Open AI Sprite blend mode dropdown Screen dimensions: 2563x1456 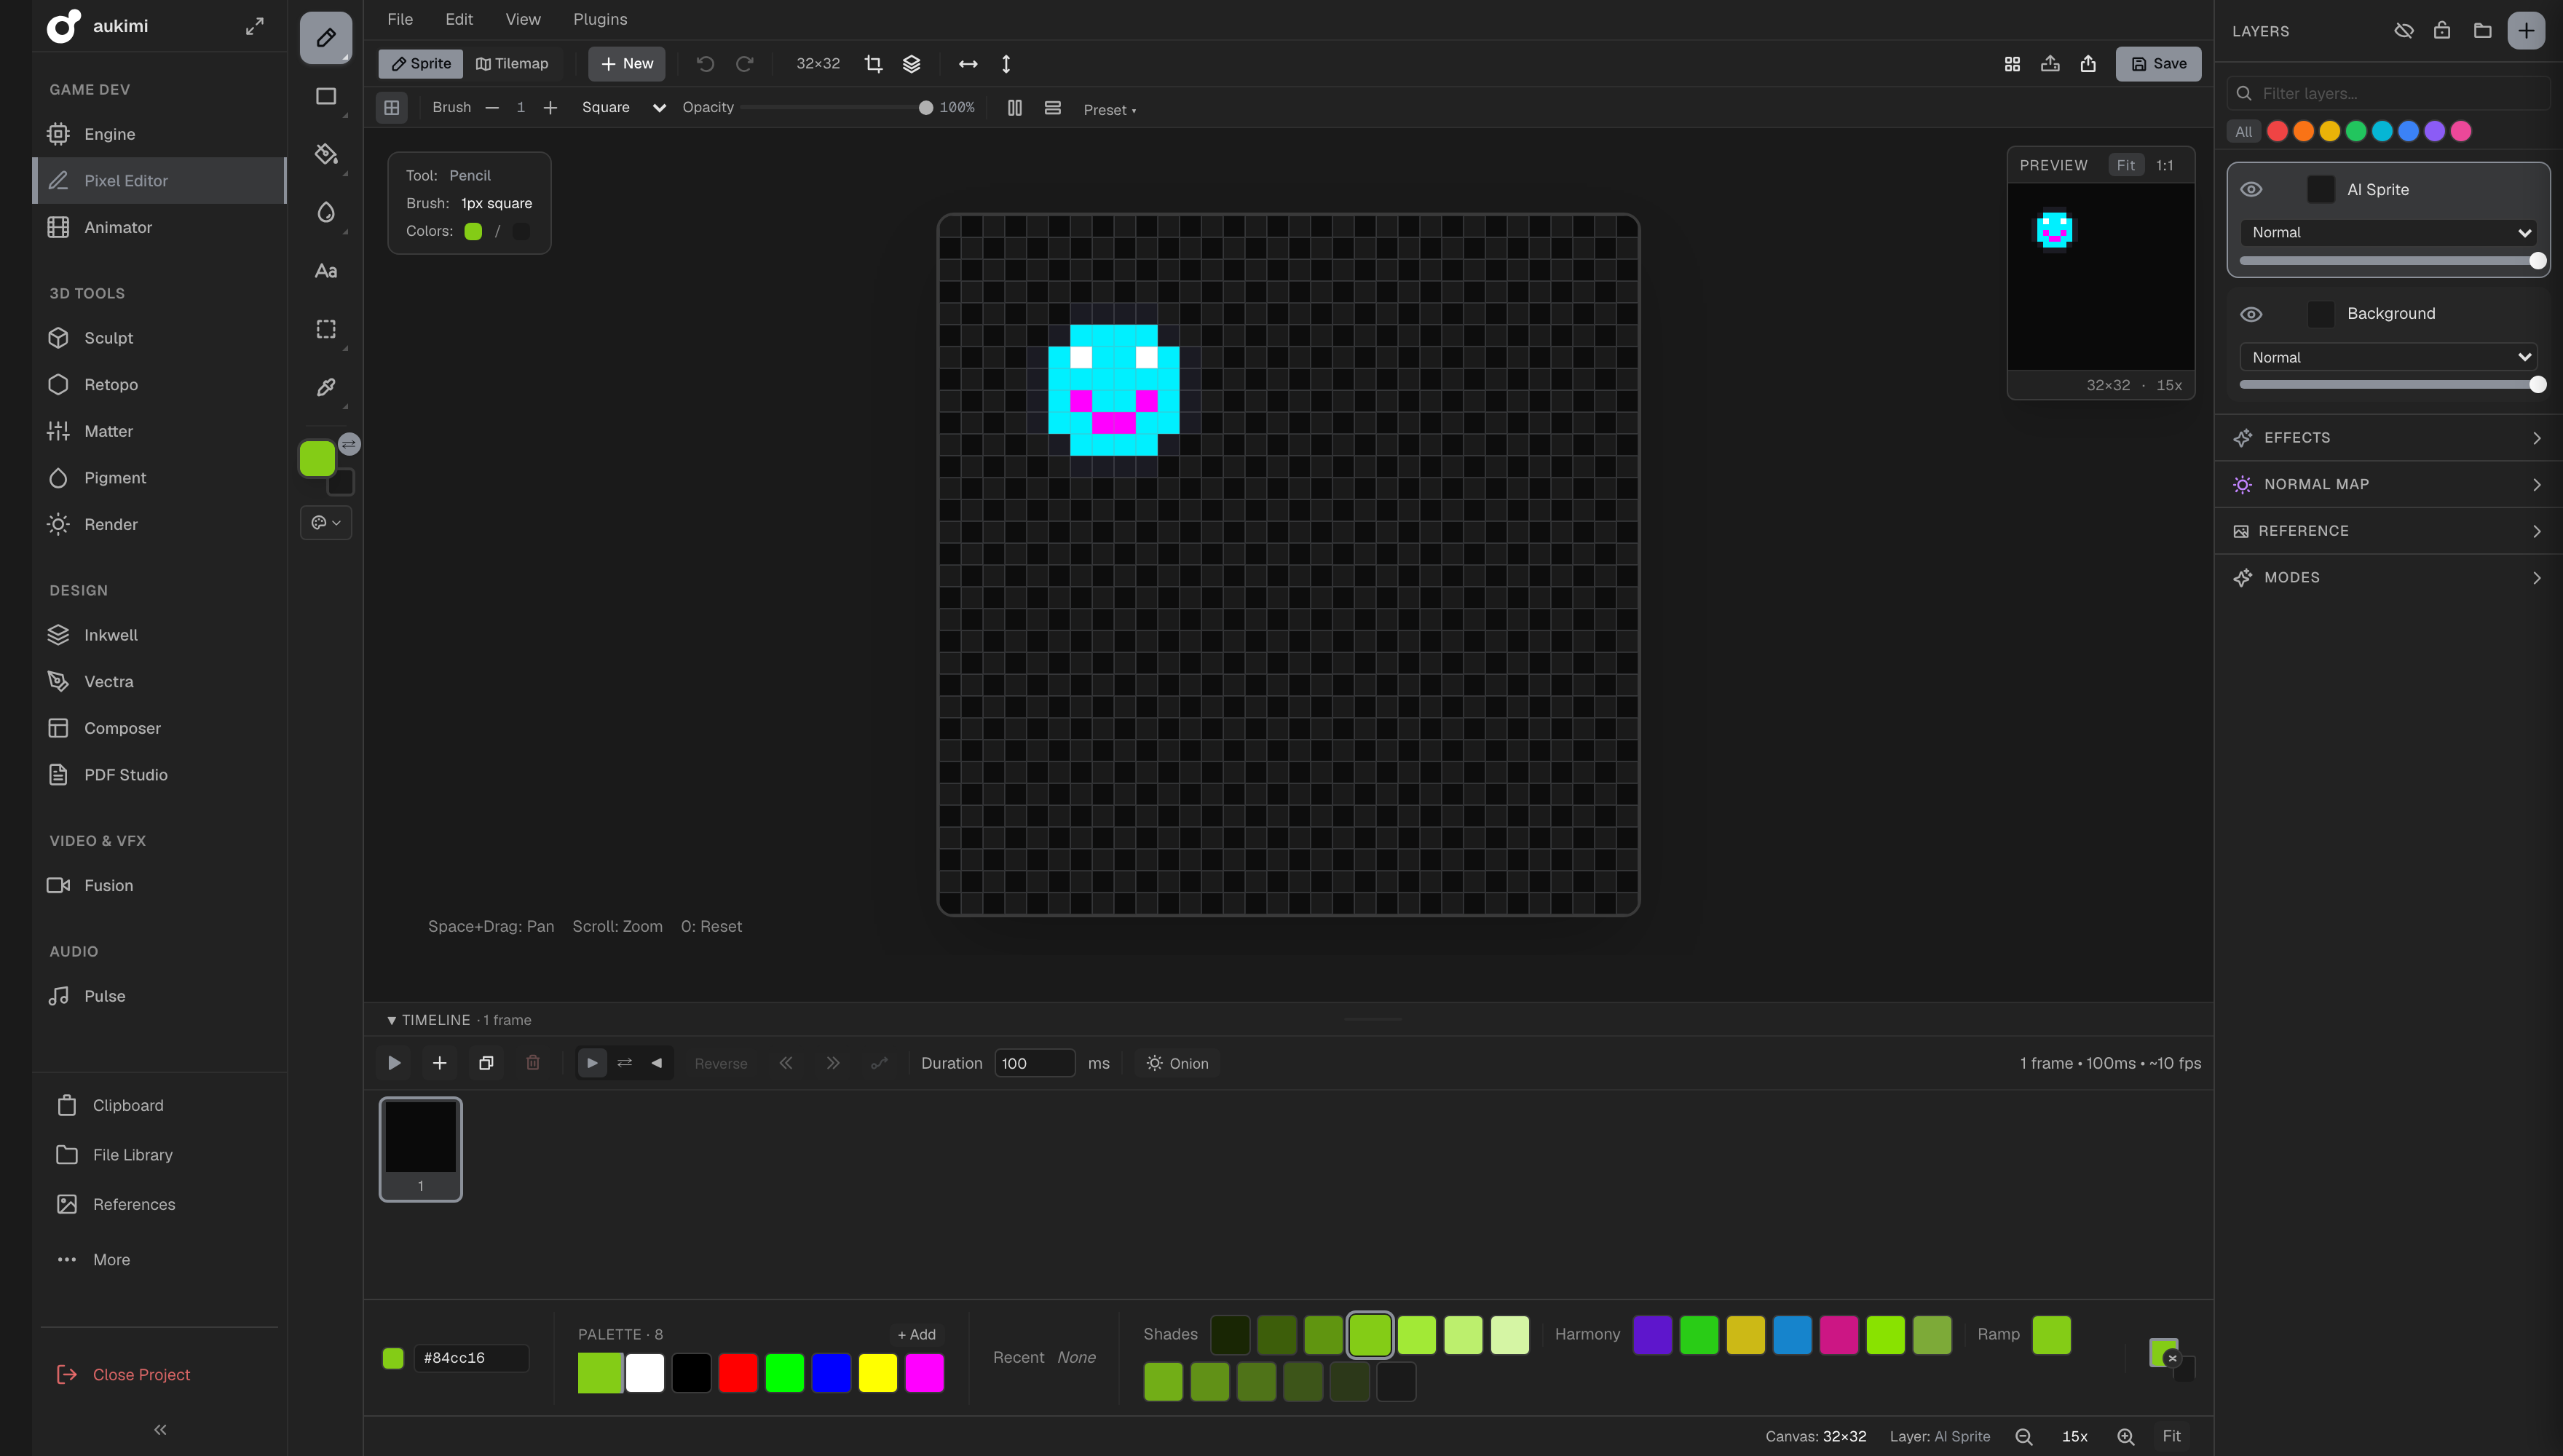(2388, 232)
